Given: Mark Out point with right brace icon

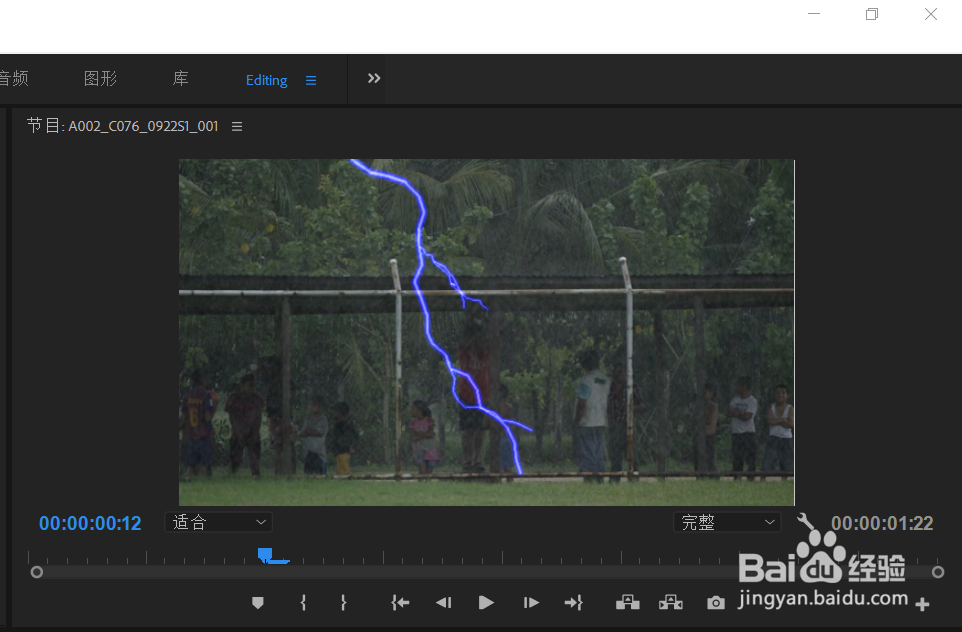Looking at the screenshot, I should coord(344,603).
